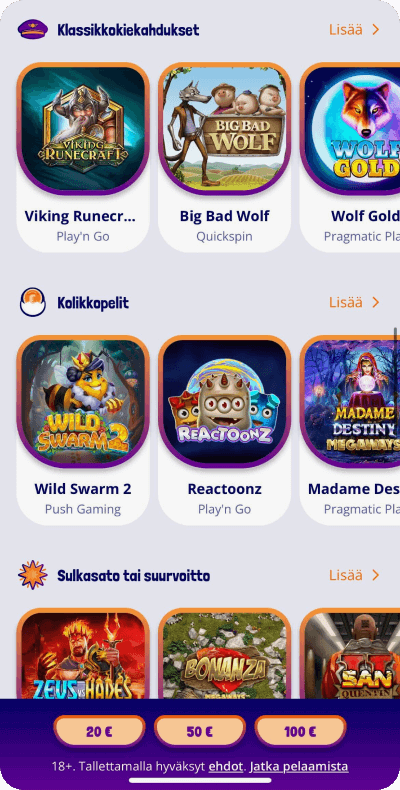The width and height of the screenshot is (400, 790).
Task: Click the starburst Sulkasato tai suurvoitto icon
Action: pyautogui.click(x=33, y=575)
